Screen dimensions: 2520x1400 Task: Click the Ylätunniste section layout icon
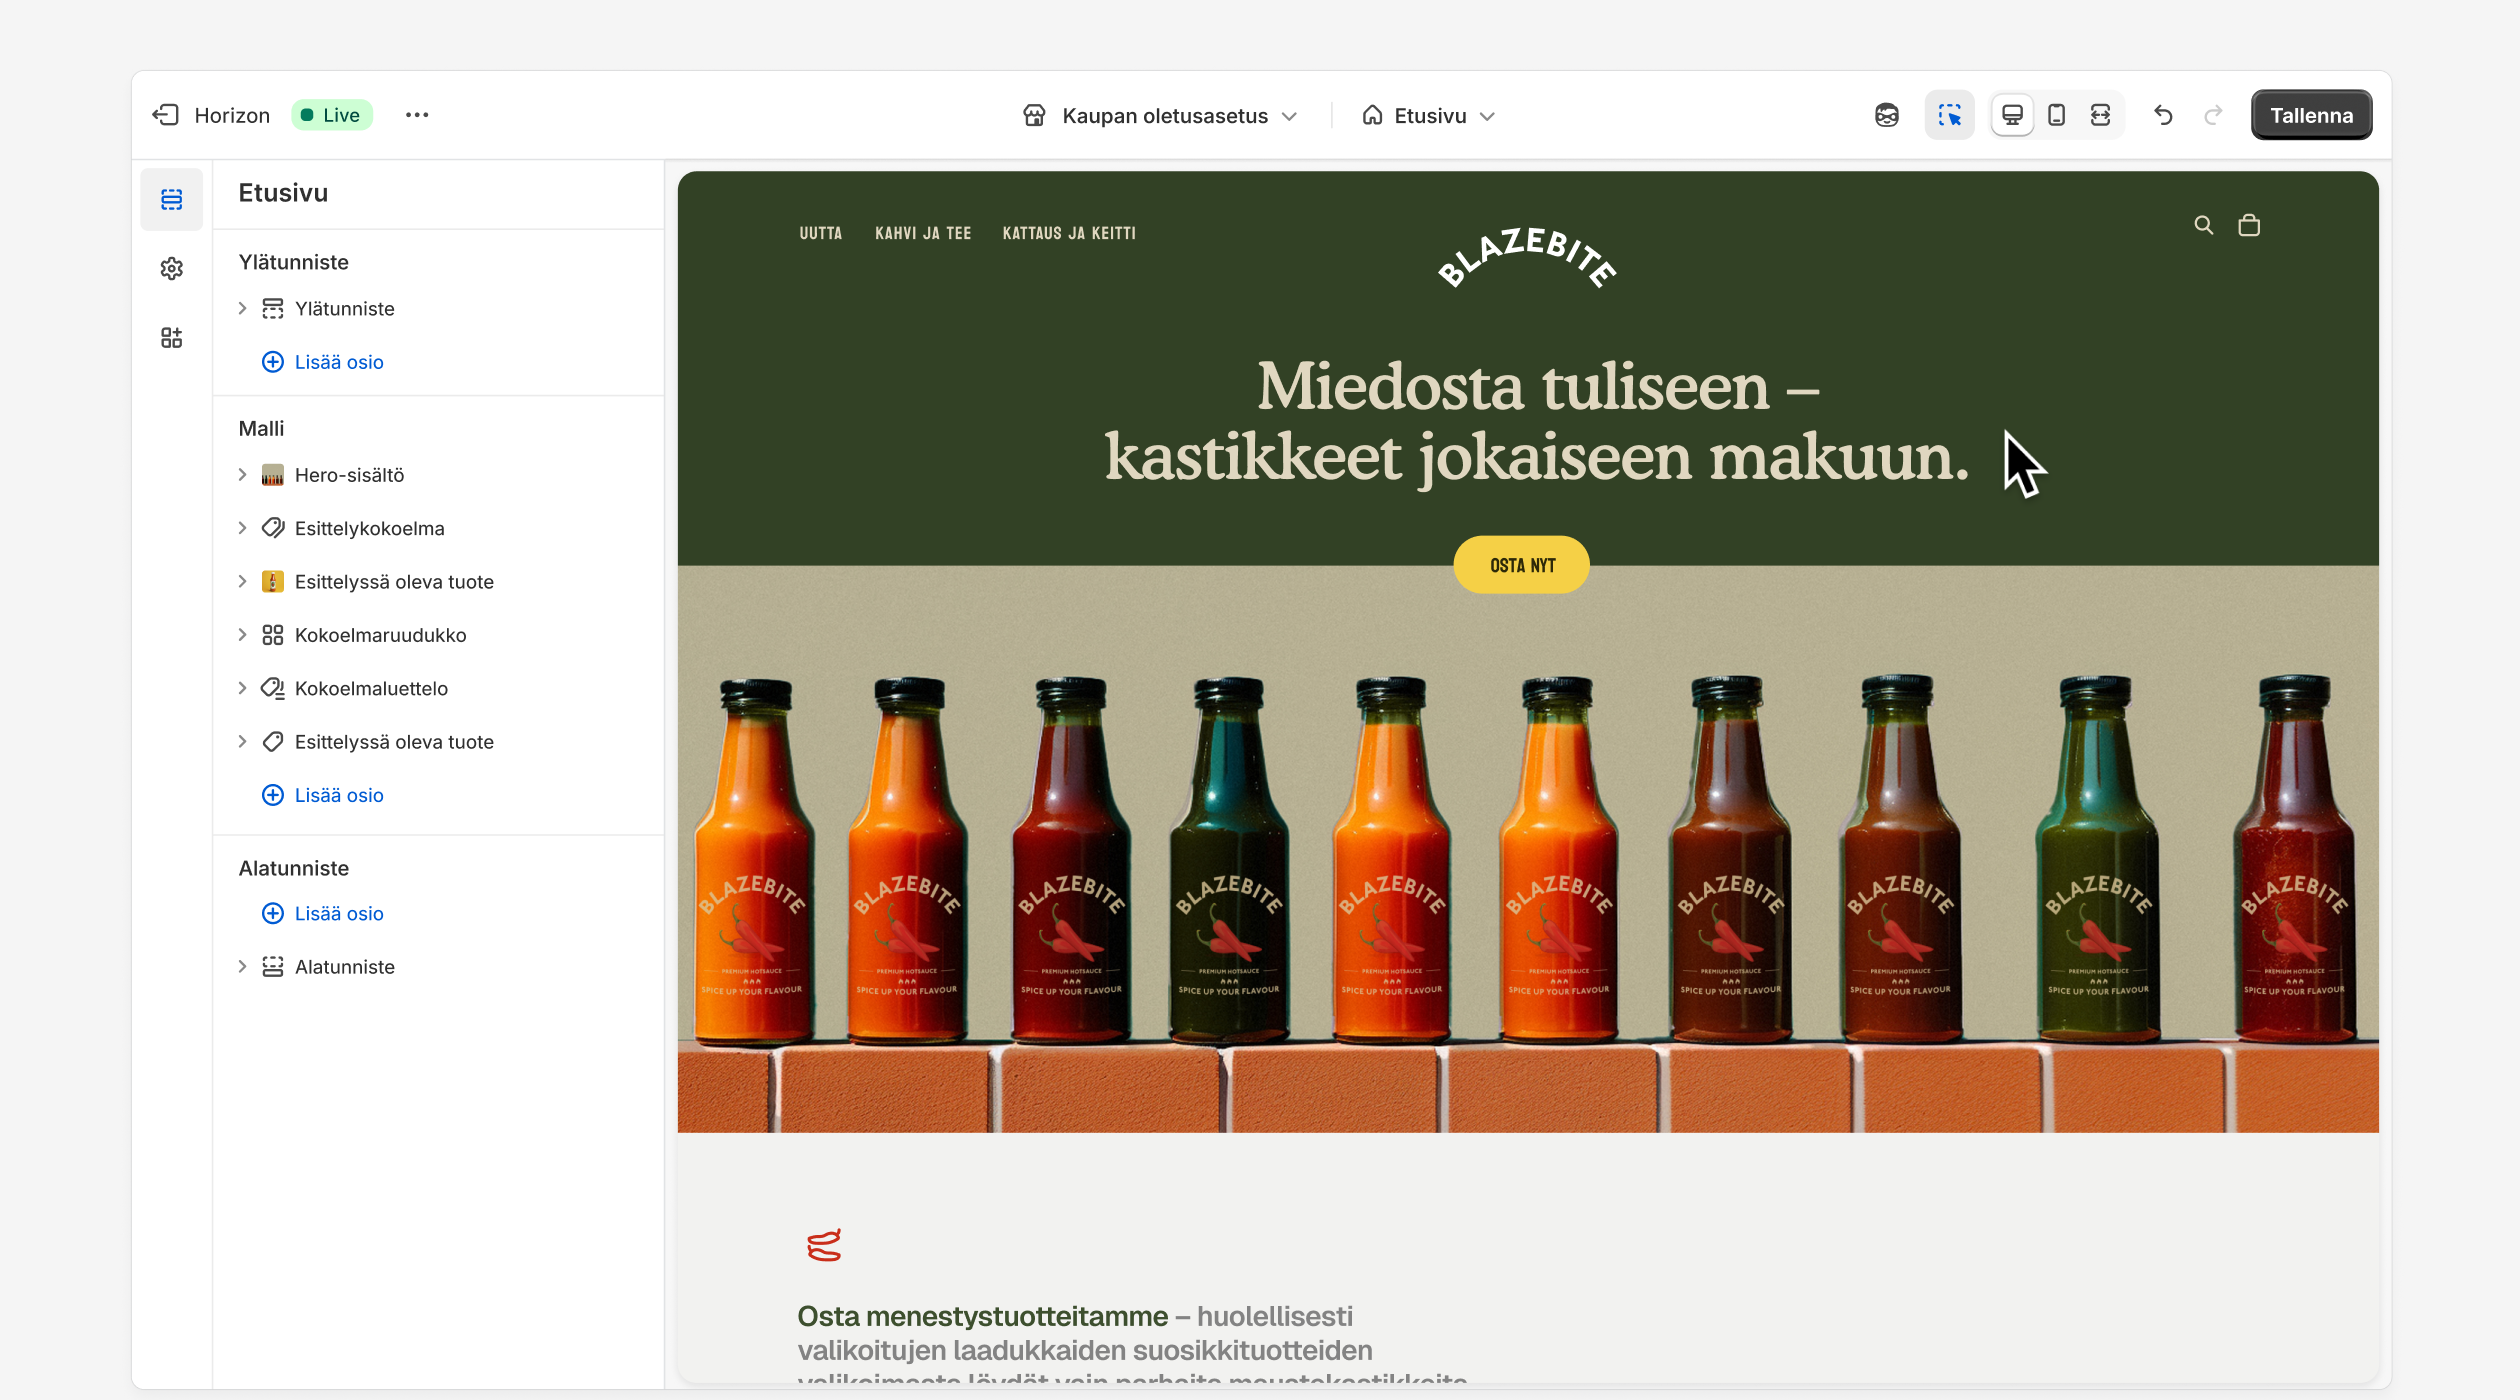tap(272, 309)
